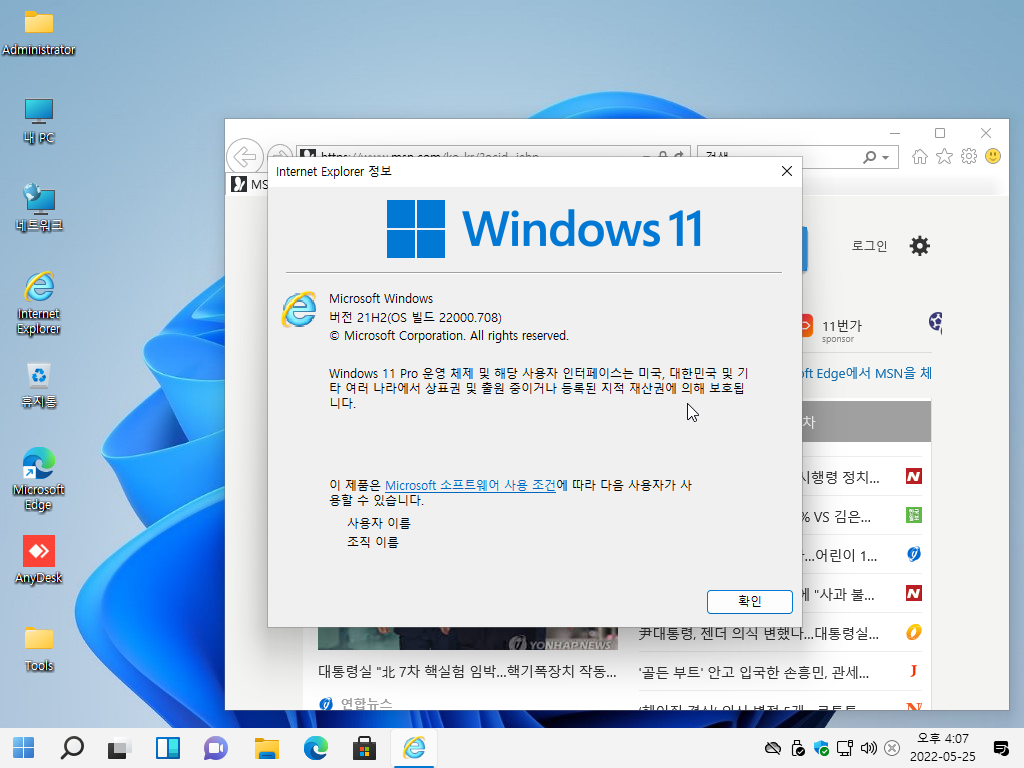Open headline 대통령실 "北 7차 핵실험 임박
1024x768 pixels.
(467, 672)
